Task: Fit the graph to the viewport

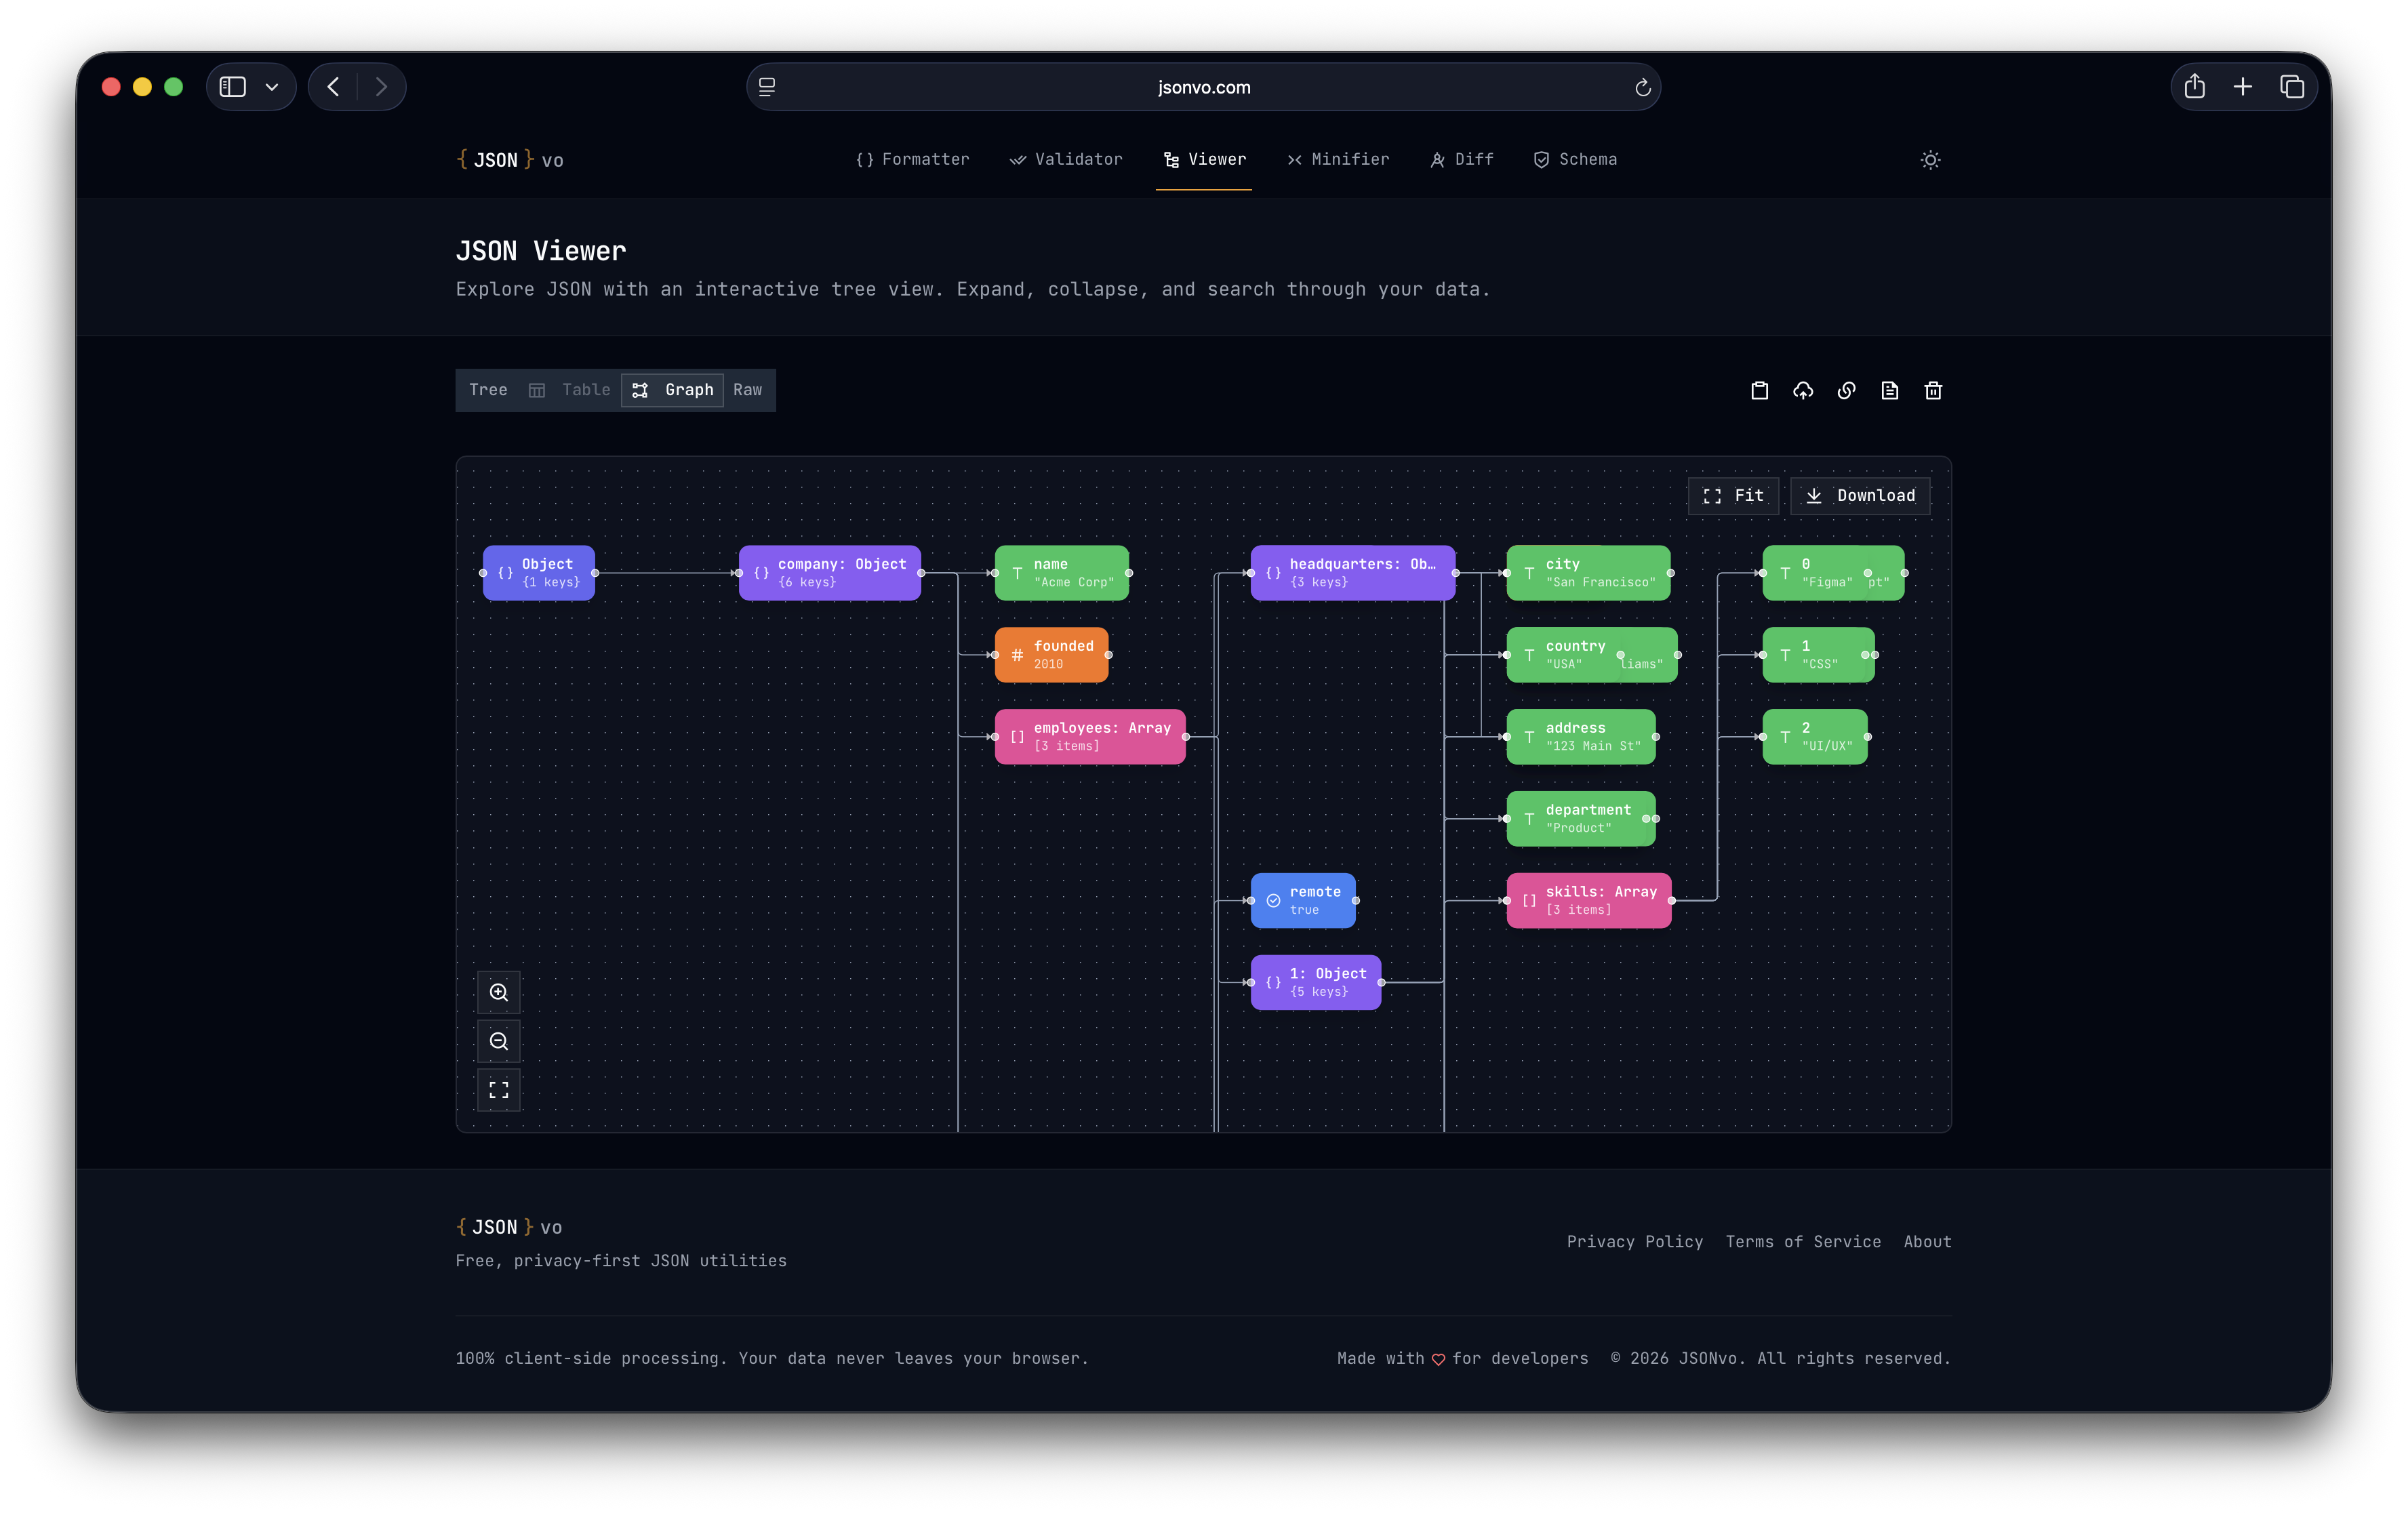Action: pyautogui.click(x=1733, y=495)
